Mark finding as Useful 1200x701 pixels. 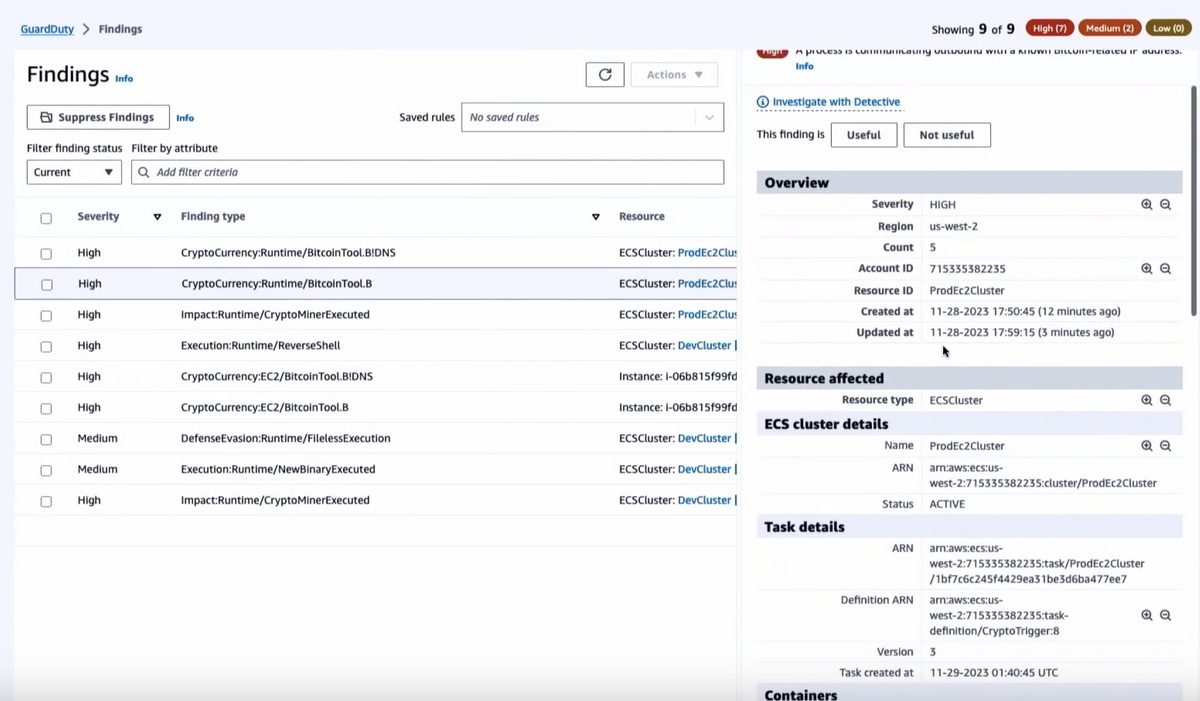864,135
